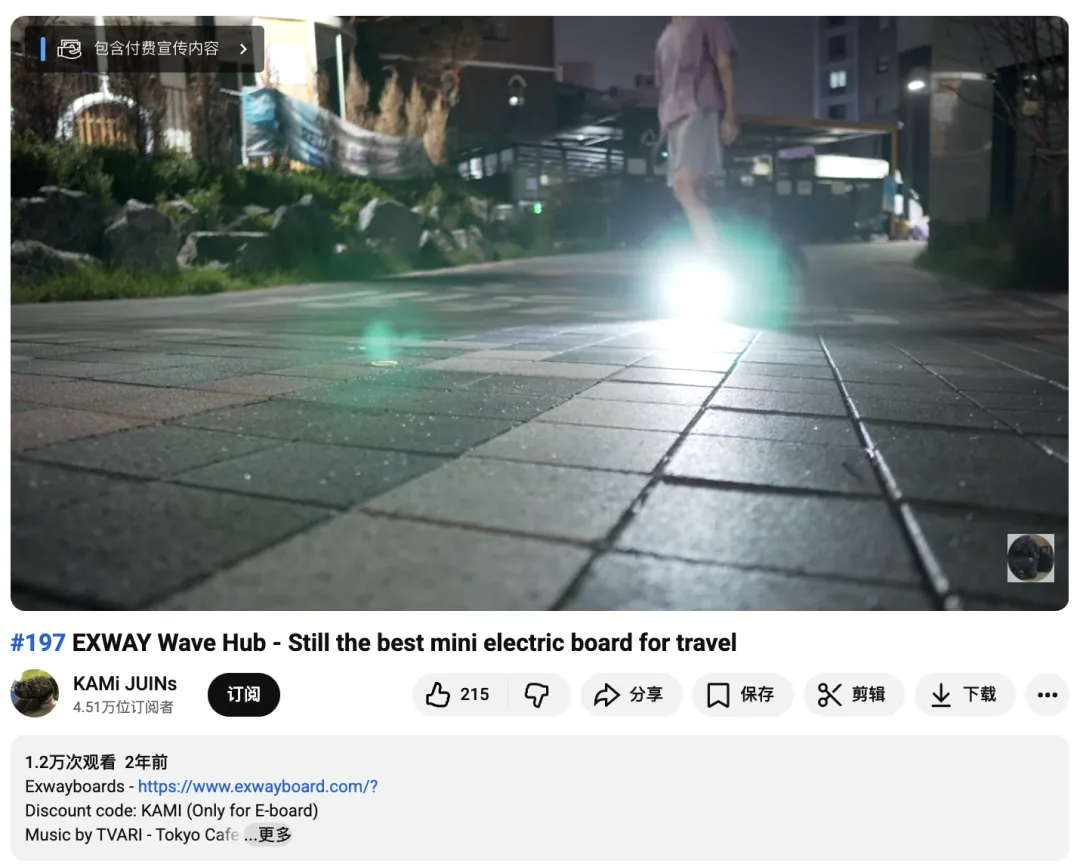Click the thumbs-up like icon
The image size is (1080, 867).
coord(437,695)
